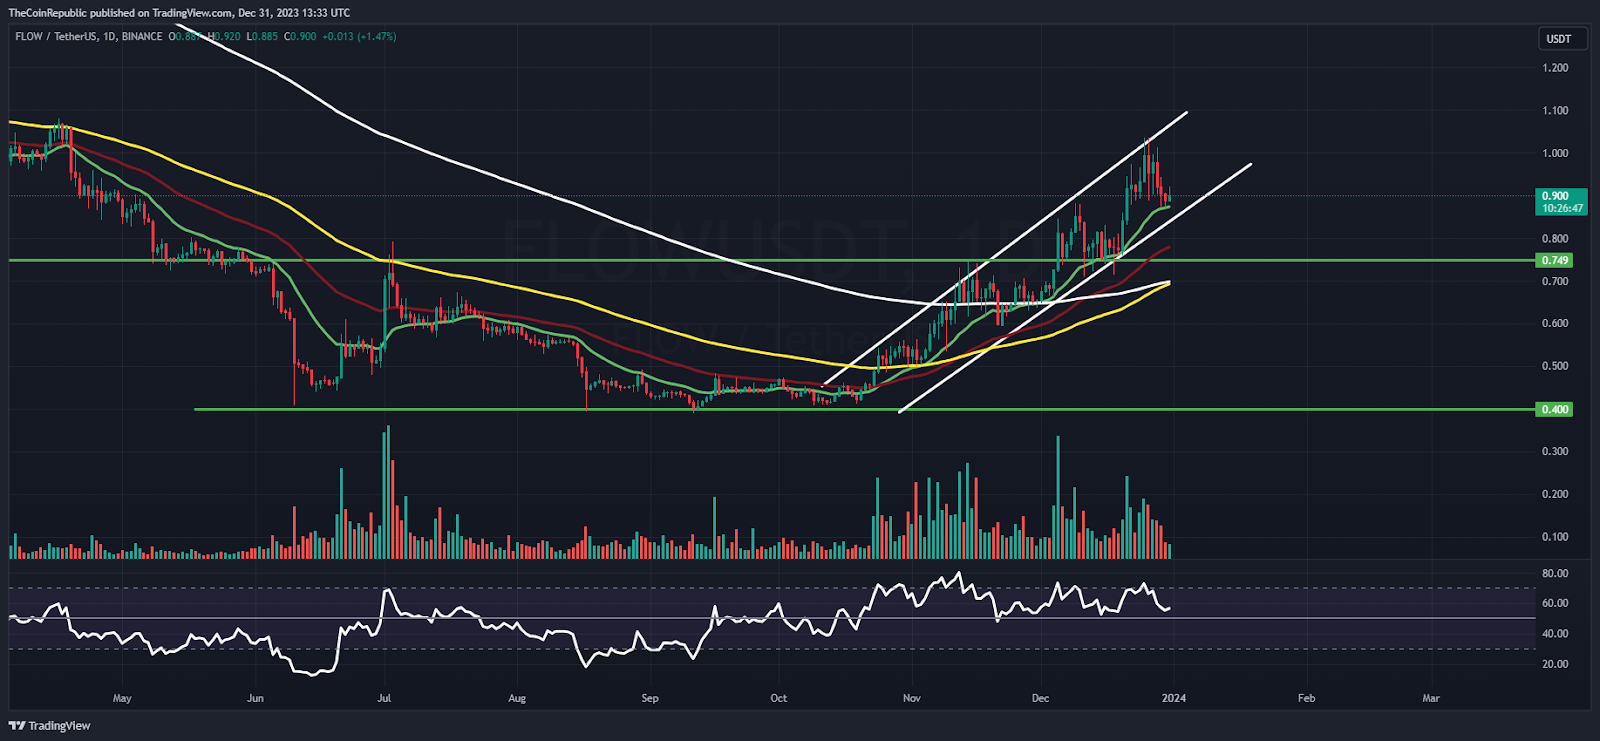Click the candle countdown timer 10:26:47
Image resolution: width=1600 pixels, height=741 pixels.
click(1562, 209)
